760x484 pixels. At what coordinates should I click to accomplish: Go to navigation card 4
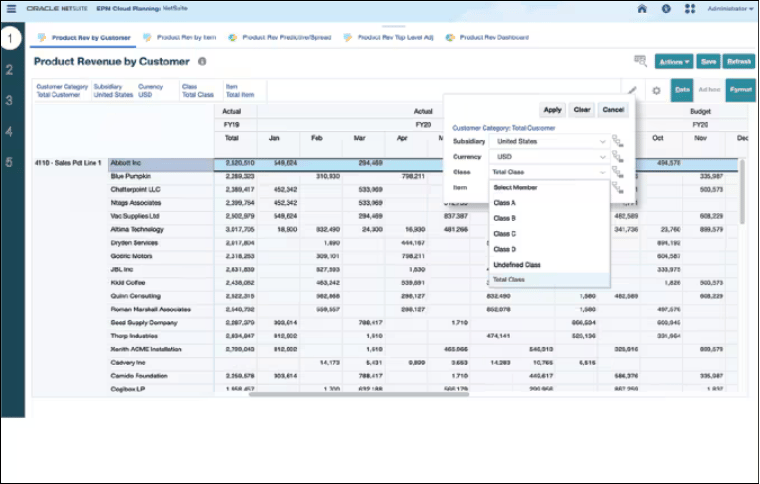[x=9, y=131]
